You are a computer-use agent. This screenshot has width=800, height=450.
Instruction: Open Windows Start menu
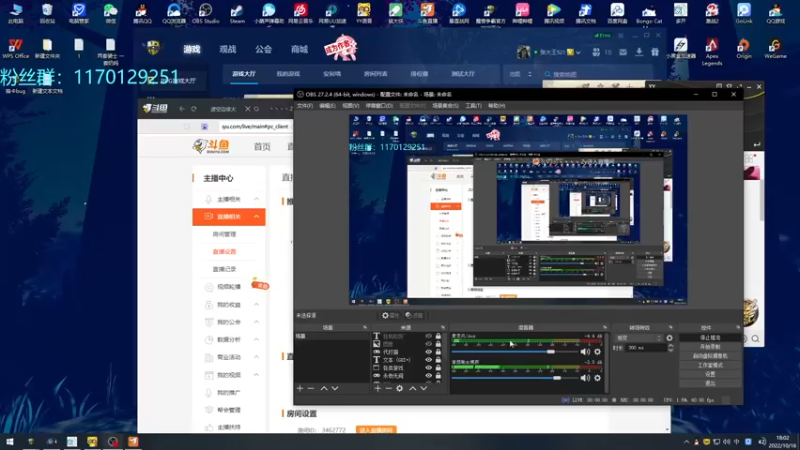[10, 441]
